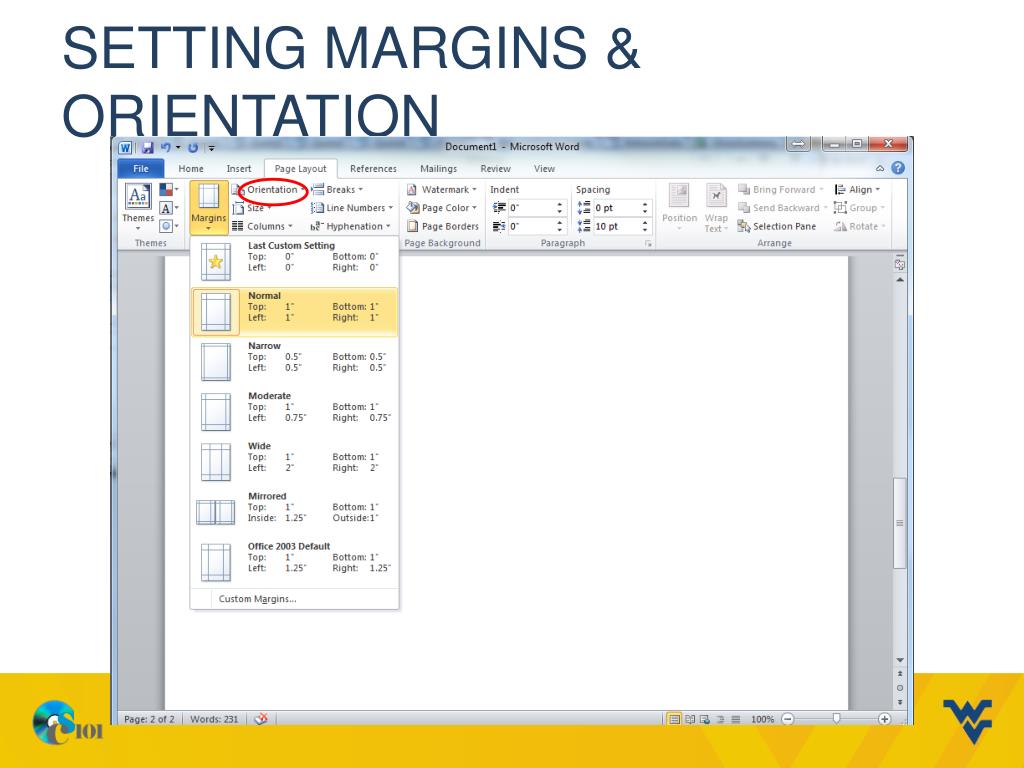Switch to the View tab

[x=545, y=168]
